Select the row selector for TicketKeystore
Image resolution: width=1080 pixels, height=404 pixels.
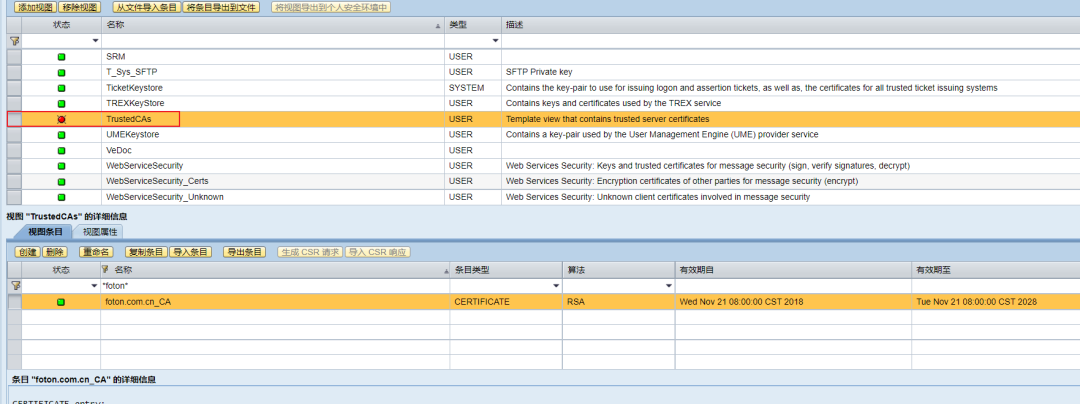[14, 88]
